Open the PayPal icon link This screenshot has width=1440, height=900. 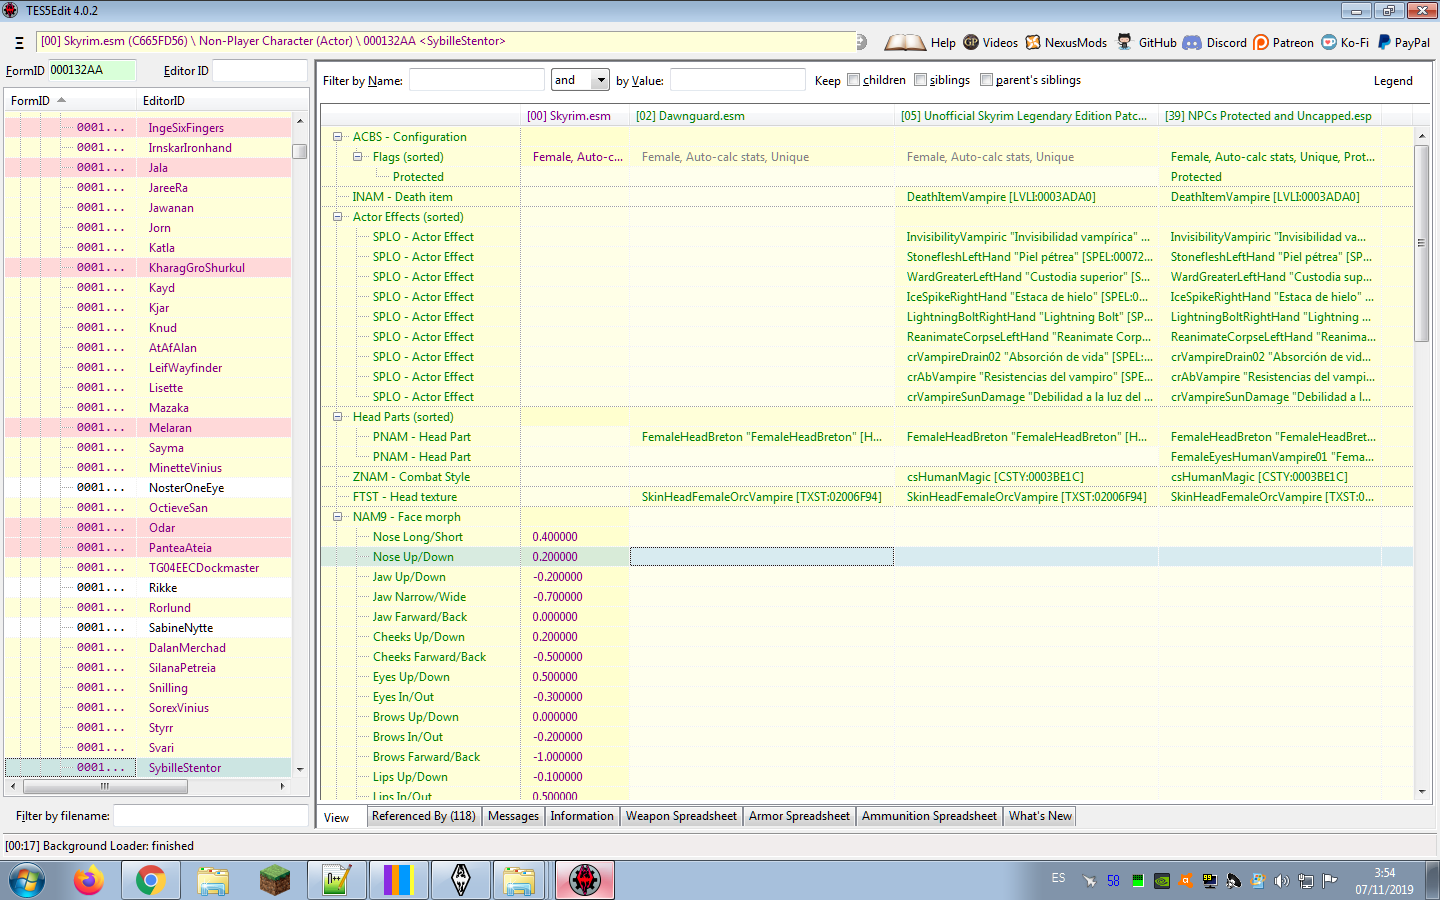pyautogui.click(x=1384, y=42)
